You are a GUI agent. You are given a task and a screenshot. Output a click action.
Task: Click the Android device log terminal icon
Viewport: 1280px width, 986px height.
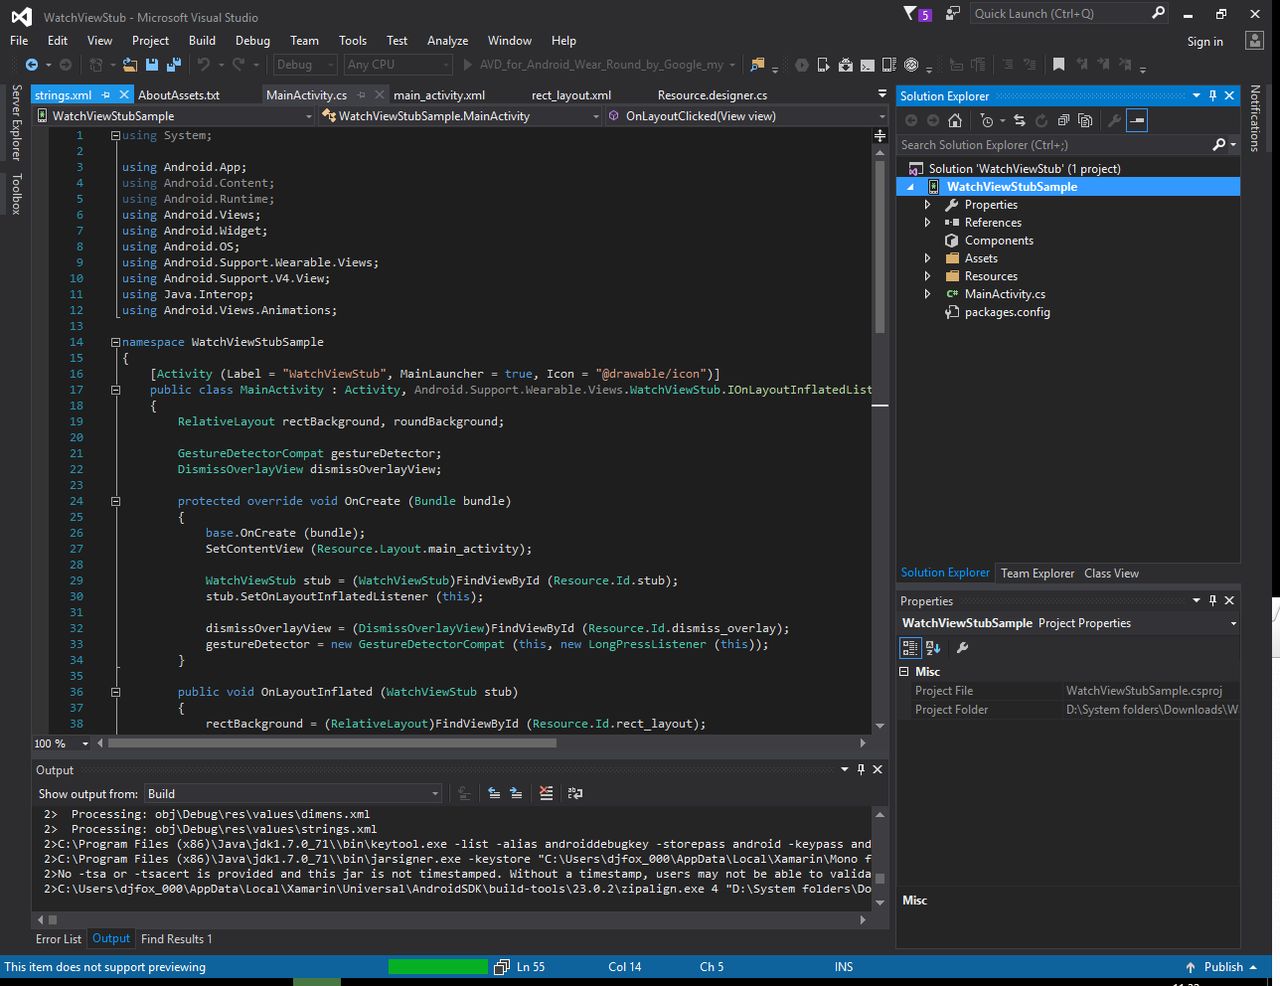pos(867,65)
